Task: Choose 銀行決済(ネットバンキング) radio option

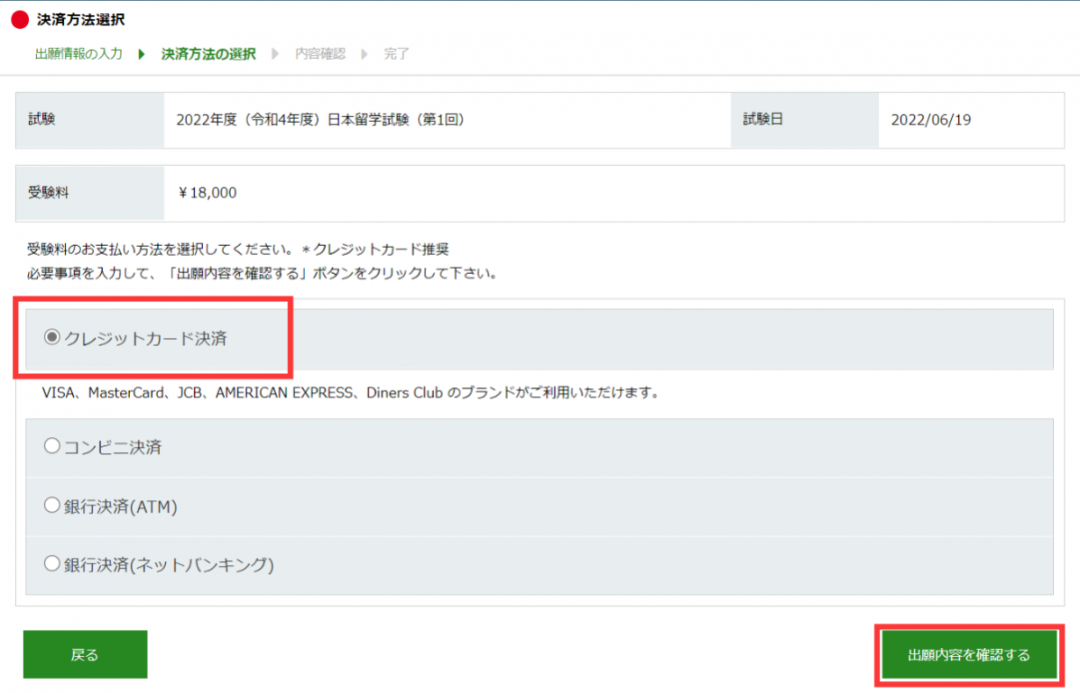Action: click(52, 563)
